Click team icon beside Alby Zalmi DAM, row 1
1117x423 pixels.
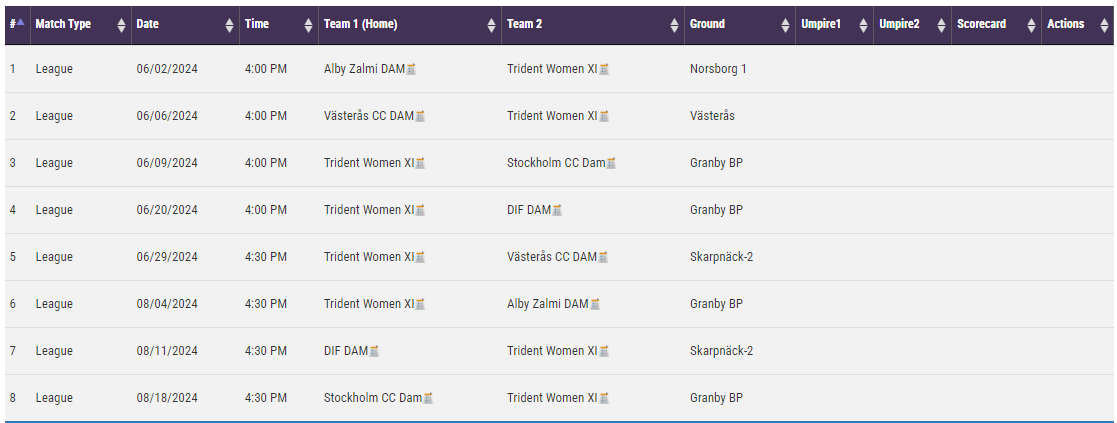pos(411,70)
